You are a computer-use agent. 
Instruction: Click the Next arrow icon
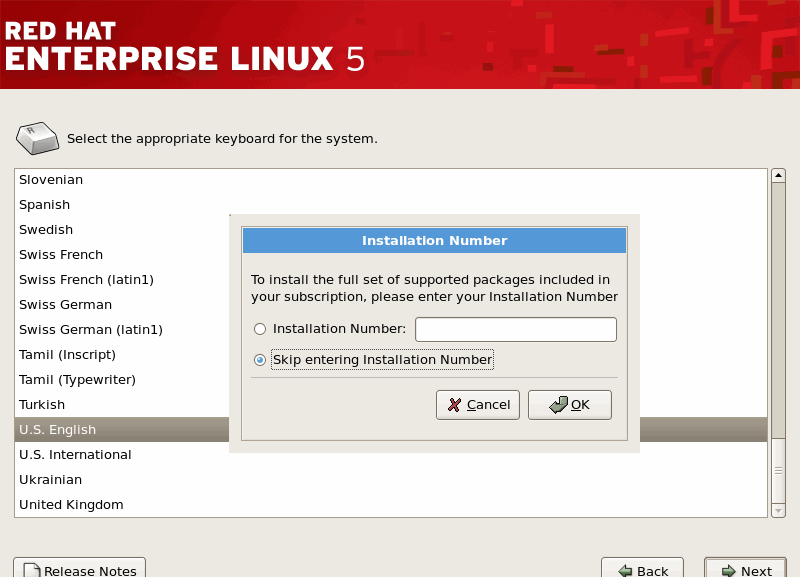point(728,571)
